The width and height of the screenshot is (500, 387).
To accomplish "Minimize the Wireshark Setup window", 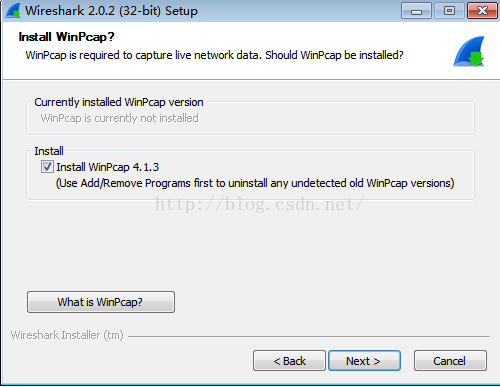I will click(416, 11).
